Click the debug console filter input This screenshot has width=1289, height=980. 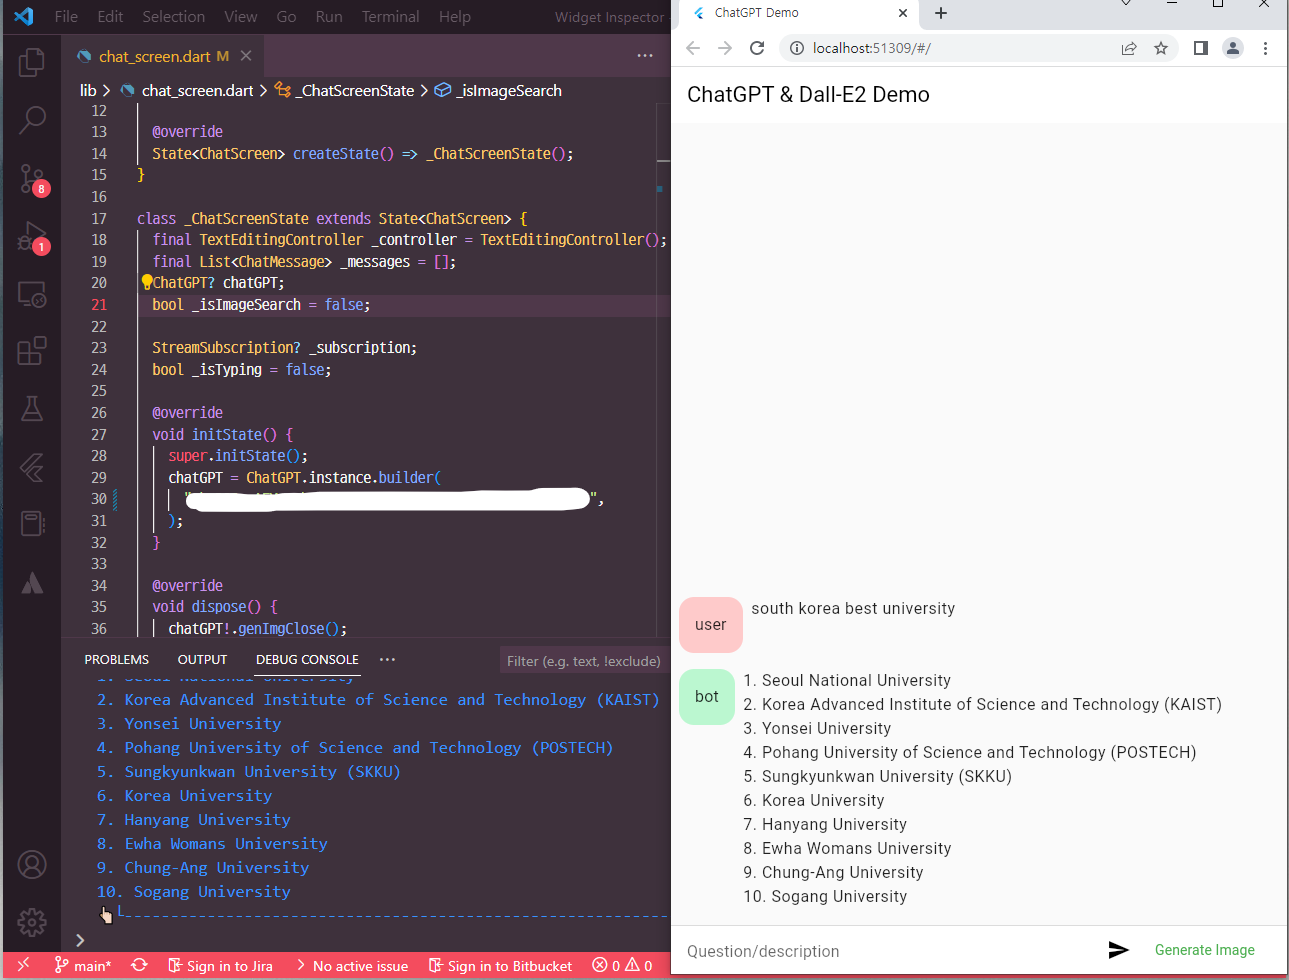tap(583, 660)
